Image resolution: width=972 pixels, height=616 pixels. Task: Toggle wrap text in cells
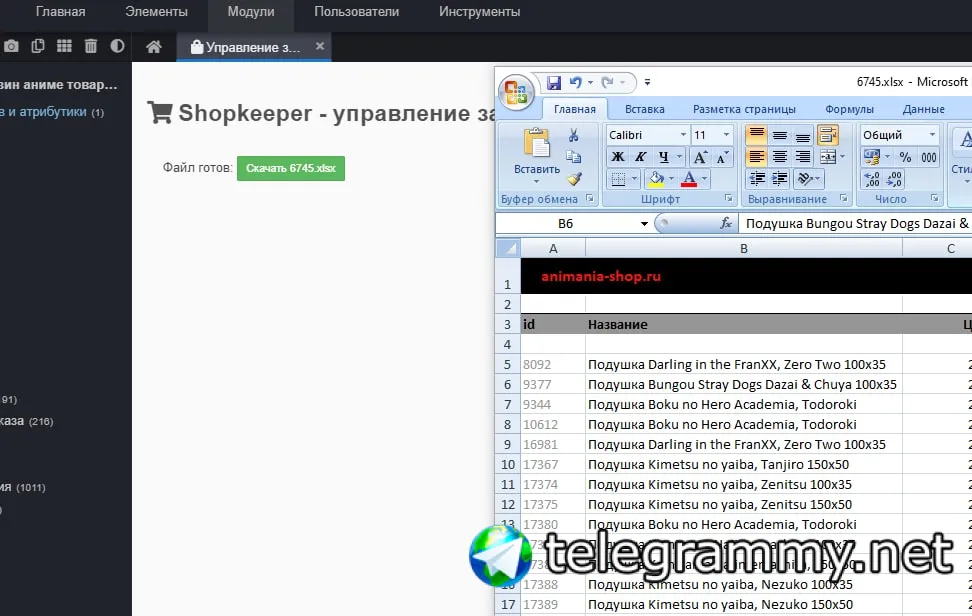point(828,134)
